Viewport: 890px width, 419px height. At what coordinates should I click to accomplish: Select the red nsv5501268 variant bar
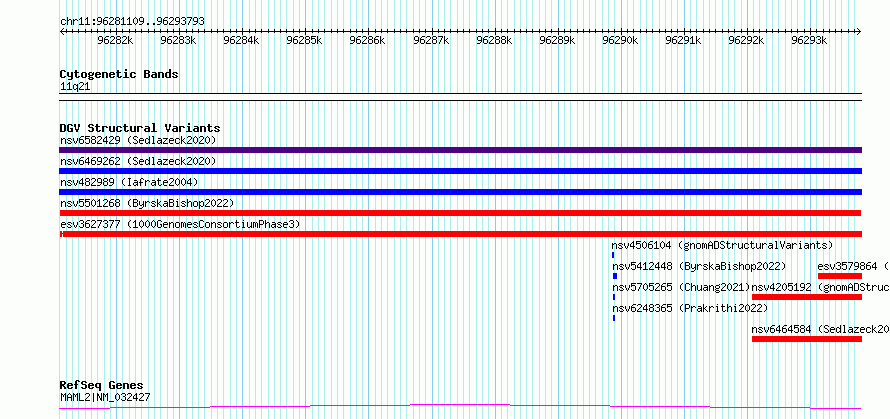coord(460,213)
